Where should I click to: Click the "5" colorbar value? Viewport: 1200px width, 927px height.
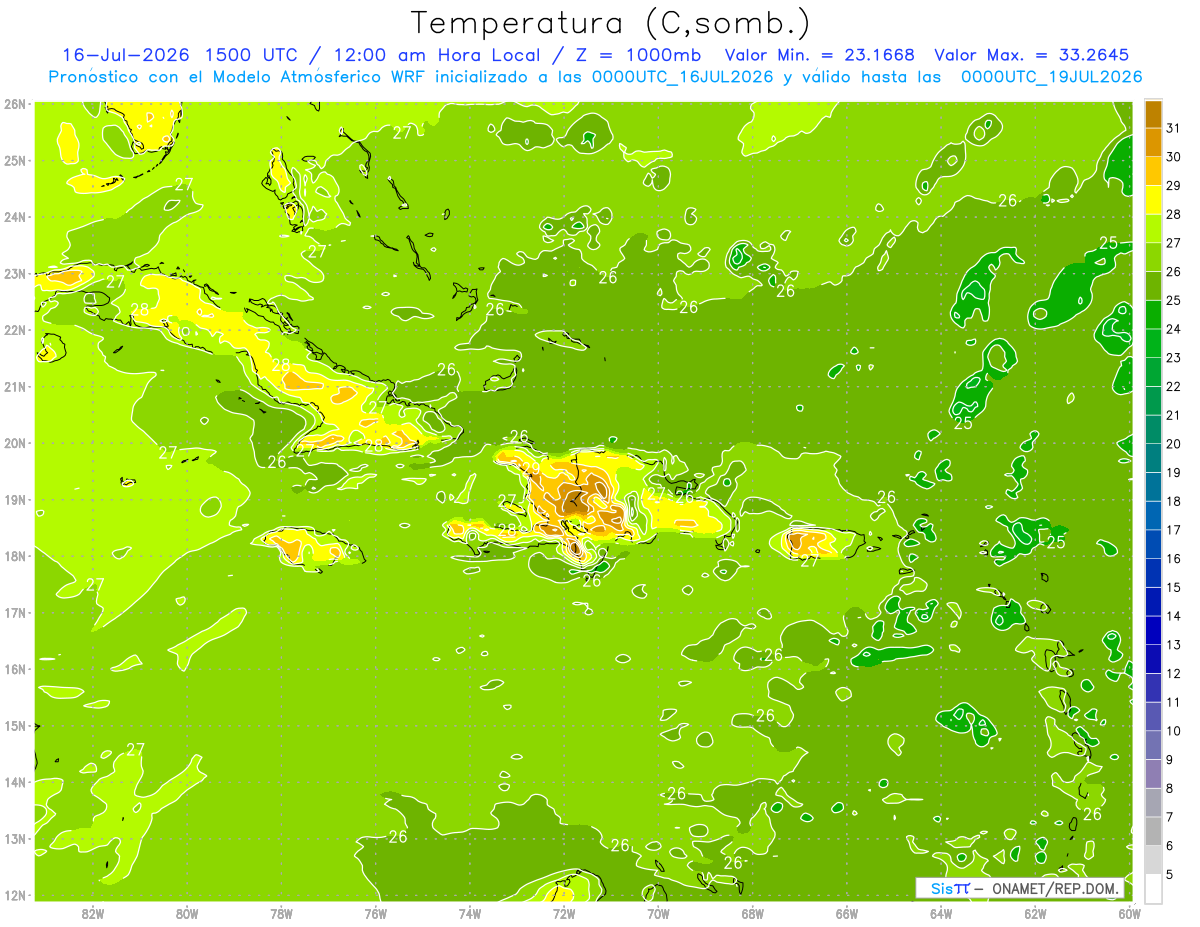[x=1170, y=874]
